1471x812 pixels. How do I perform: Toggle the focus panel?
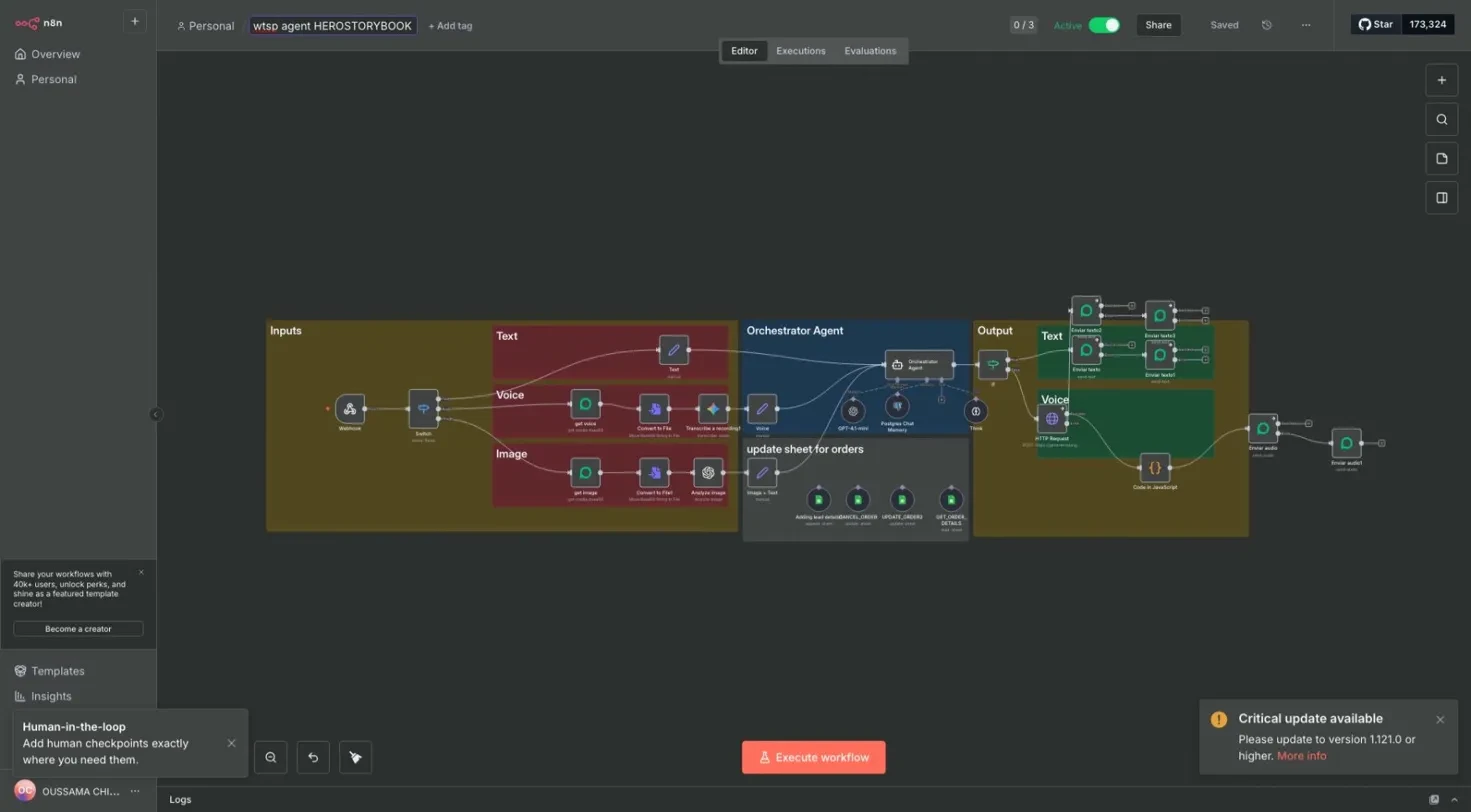coord(1441,197)
